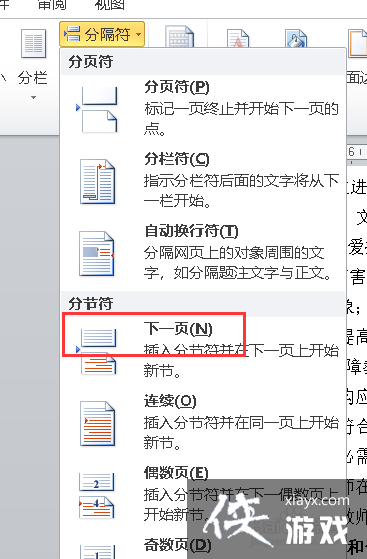Click the 分页符(P) page break icon
367x559 pixels.
tap(97, 109)
